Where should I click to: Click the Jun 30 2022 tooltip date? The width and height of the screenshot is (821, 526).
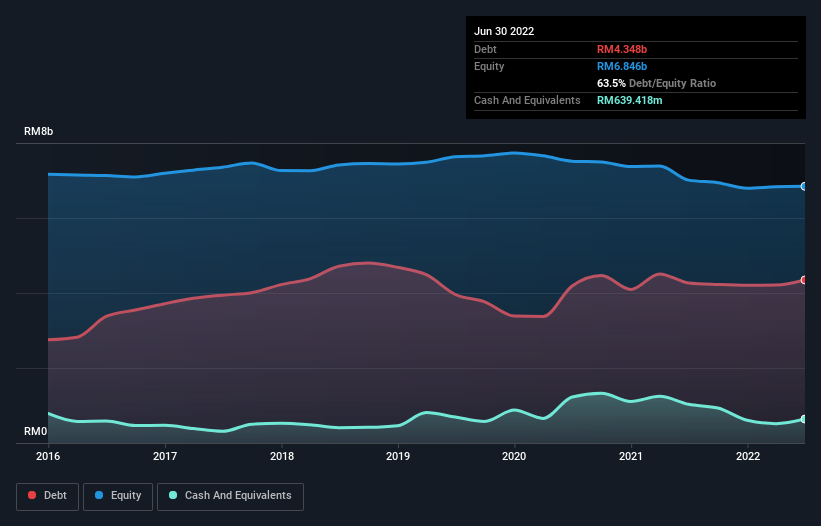point(504,31)
